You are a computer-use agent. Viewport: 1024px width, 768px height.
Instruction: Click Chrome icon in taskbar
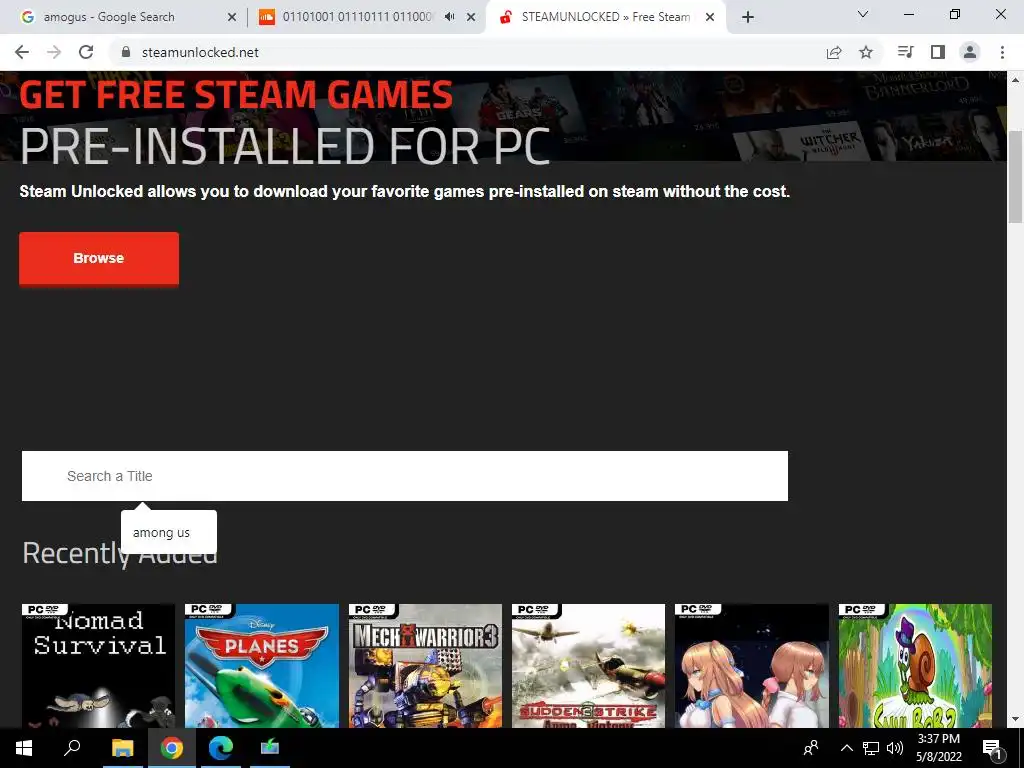click(x=172, y=748)
